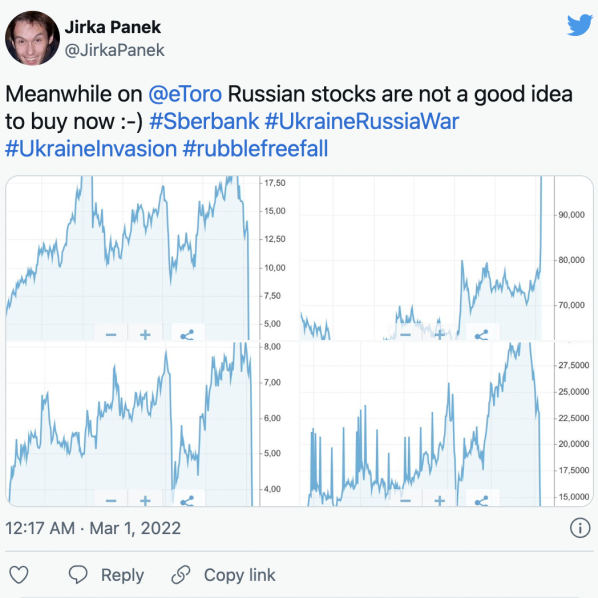Viewport: 598px width, 598px height.
Task: Like the tweet with the heart icon
Action: pos(19,575)
